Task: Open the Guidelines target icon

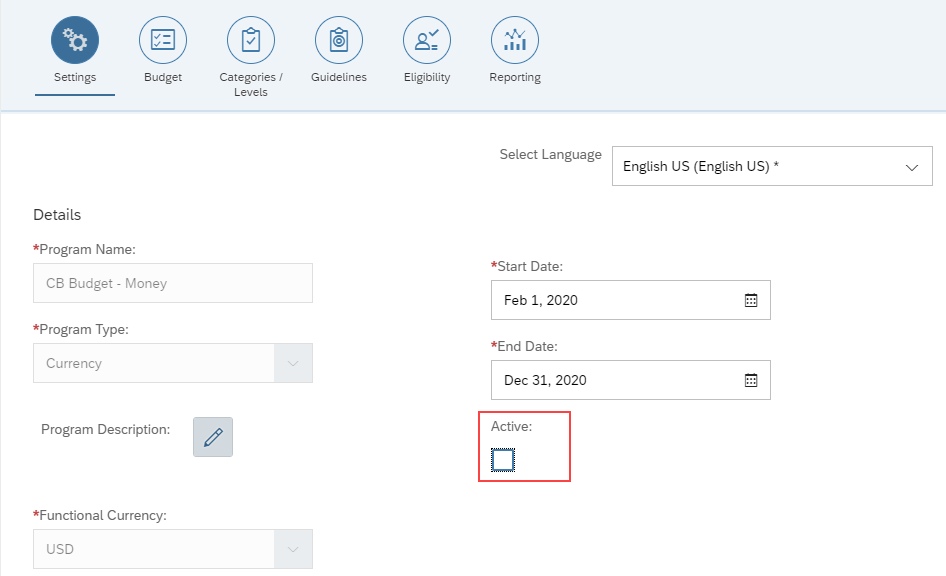Action: [339, 40]
